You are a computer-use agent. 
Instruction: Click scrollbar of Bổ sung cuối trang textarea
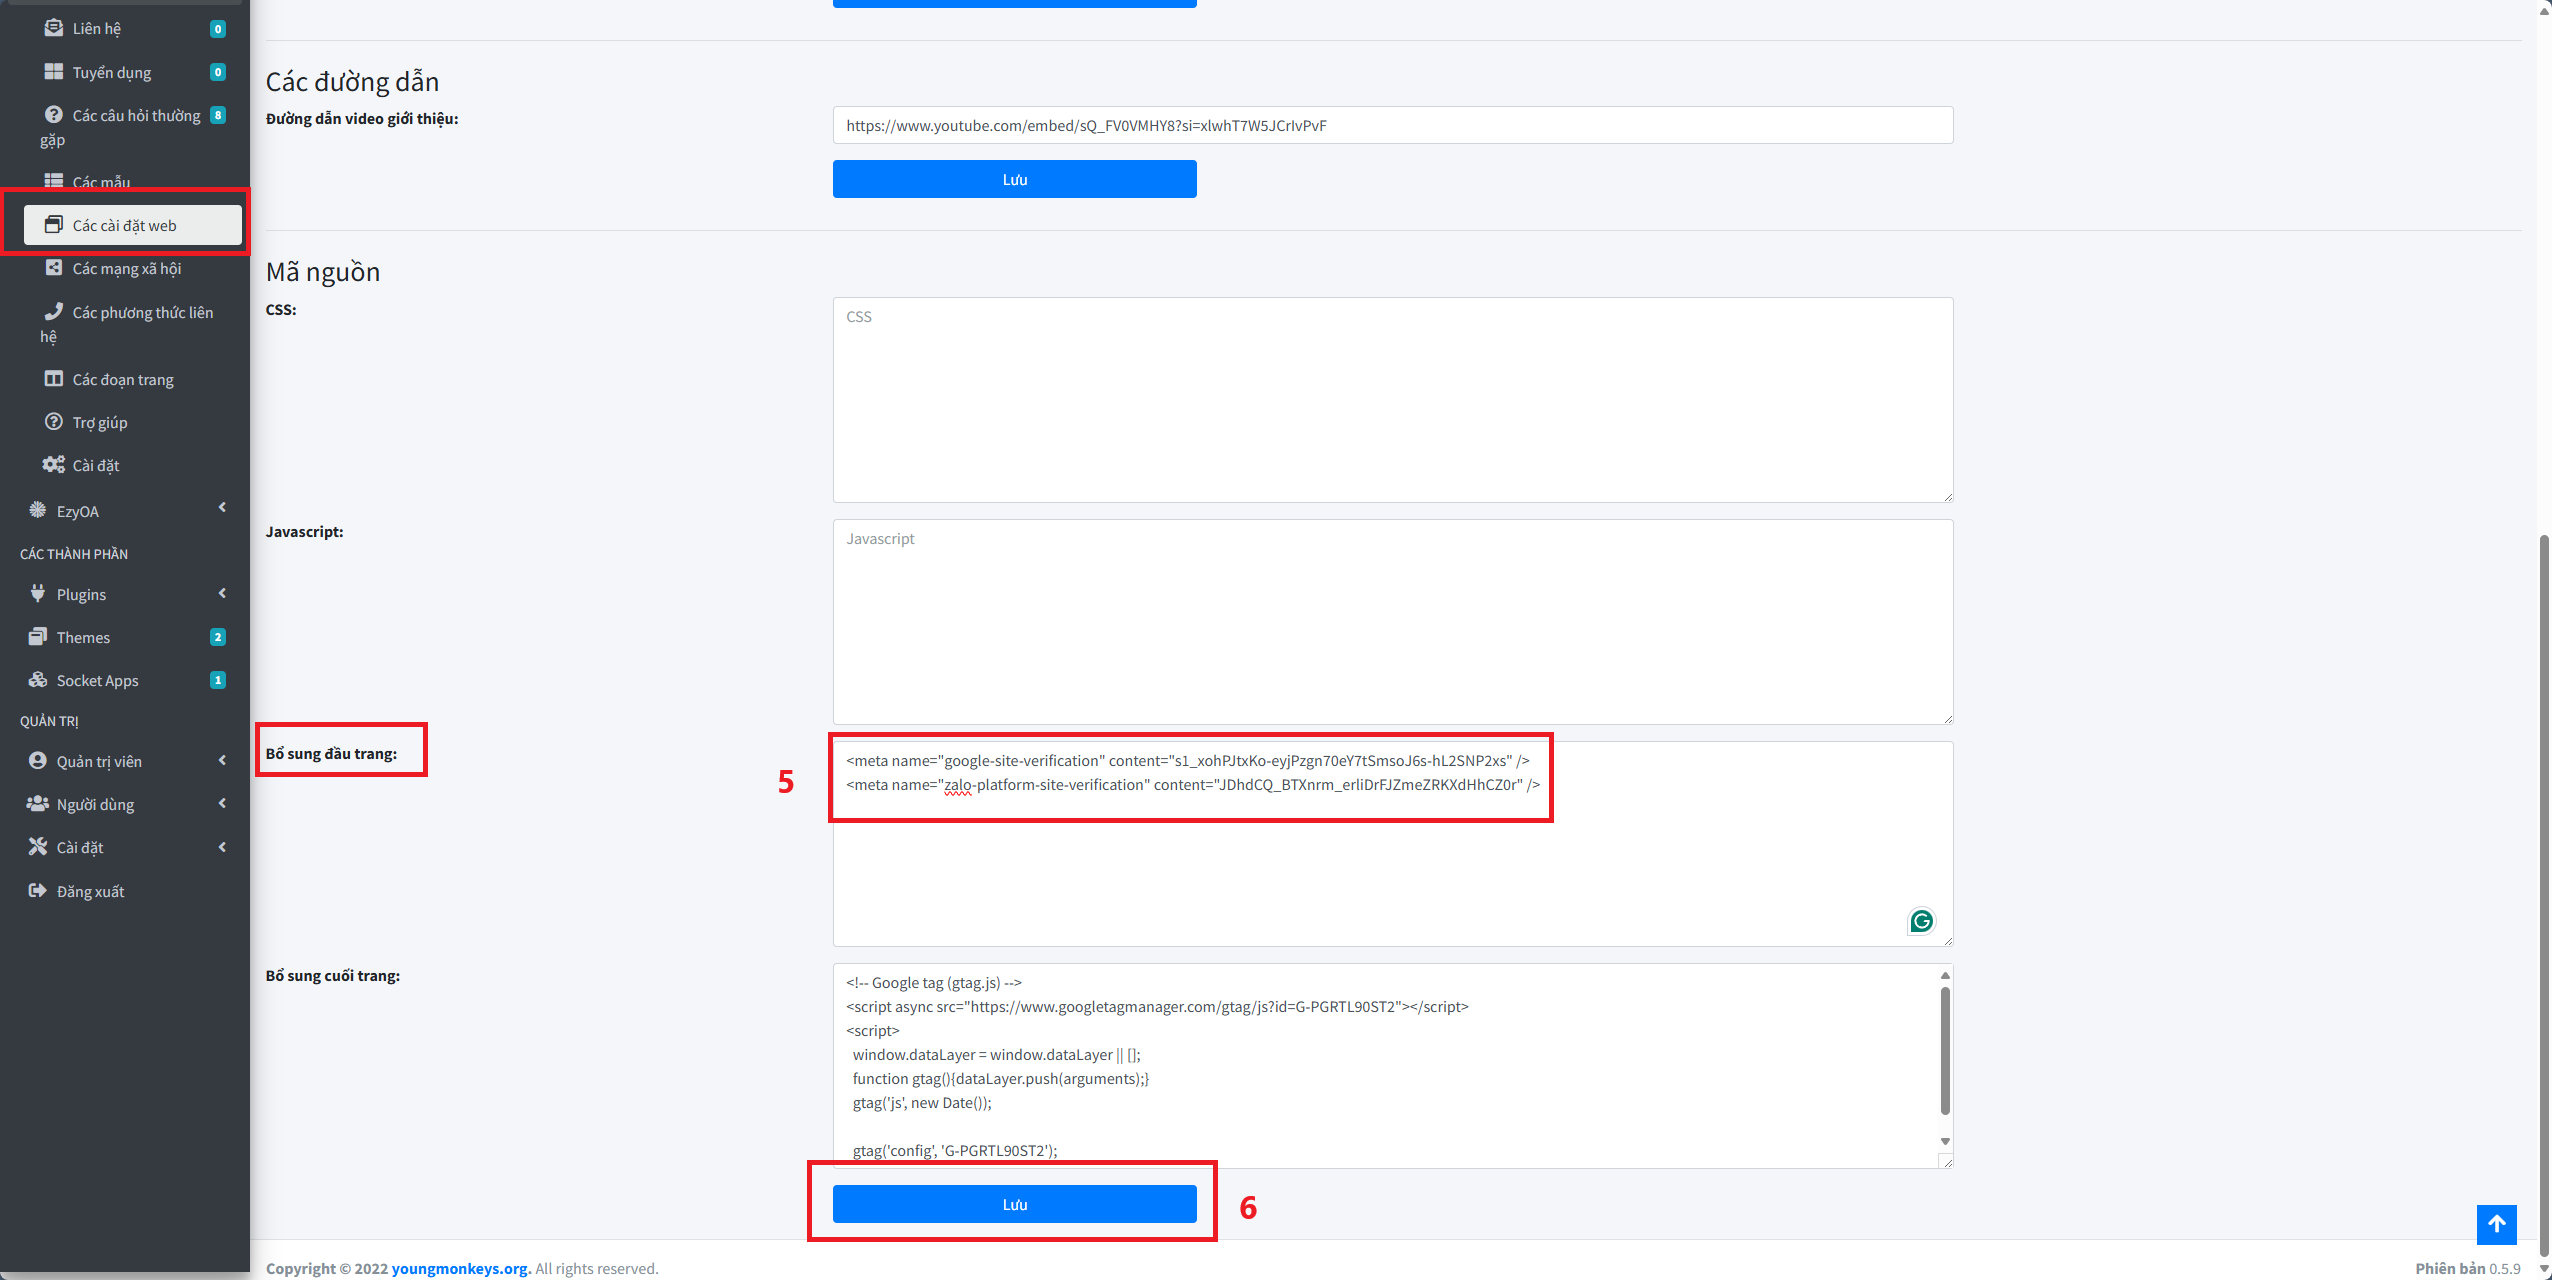tap(1944, 1050)
